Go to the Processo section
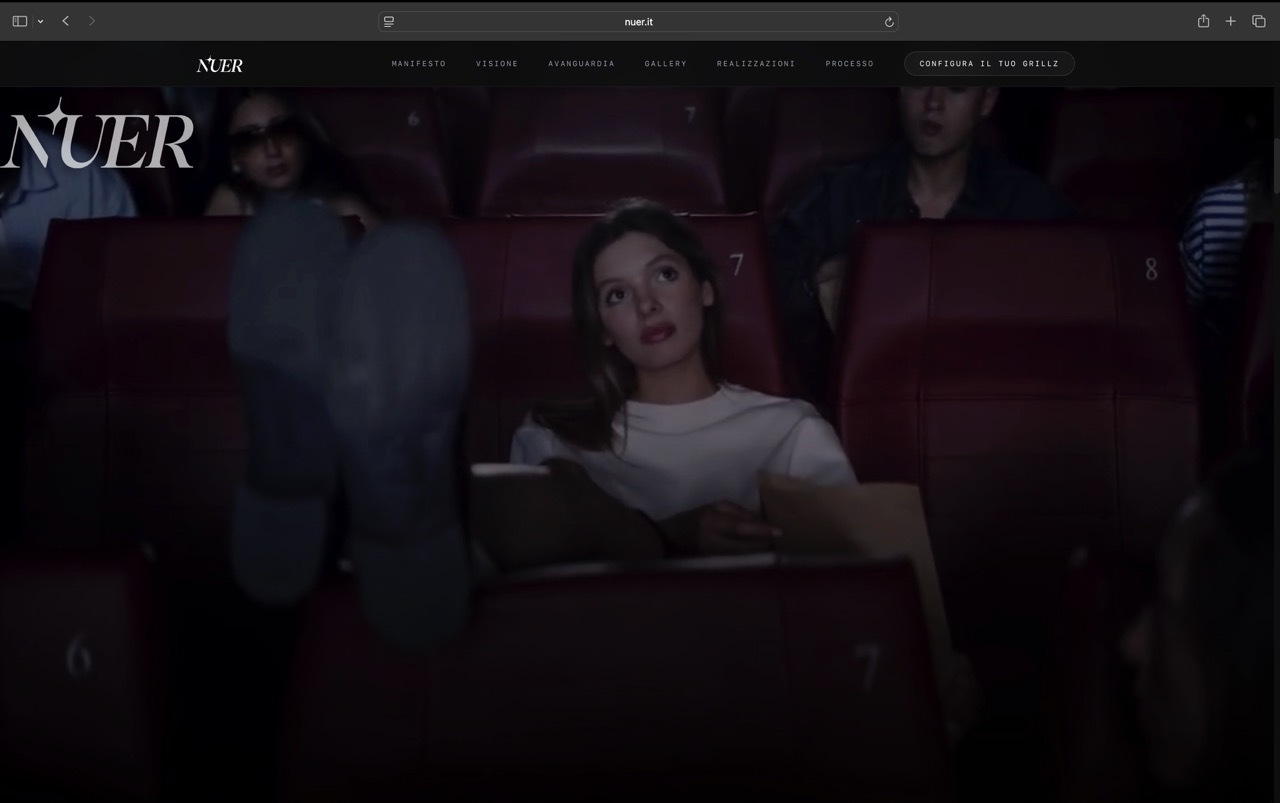 [x=850, y=64]
